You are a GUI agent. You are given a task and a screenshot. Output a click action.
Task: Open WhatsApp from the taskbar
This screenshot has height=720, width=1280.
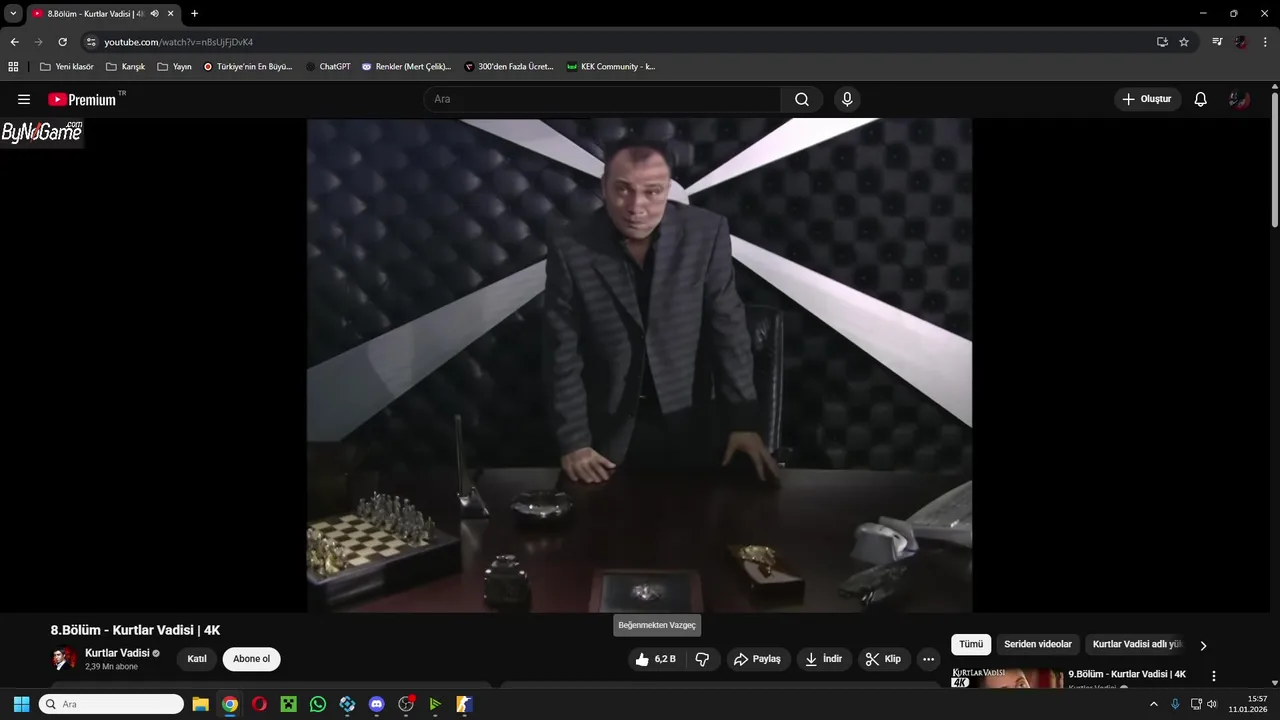tap(318, 704)
